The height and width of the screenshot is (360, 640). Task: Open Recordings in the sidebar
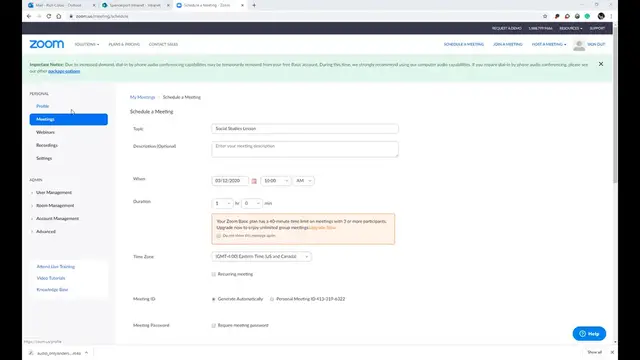click(x=47, y=145)
